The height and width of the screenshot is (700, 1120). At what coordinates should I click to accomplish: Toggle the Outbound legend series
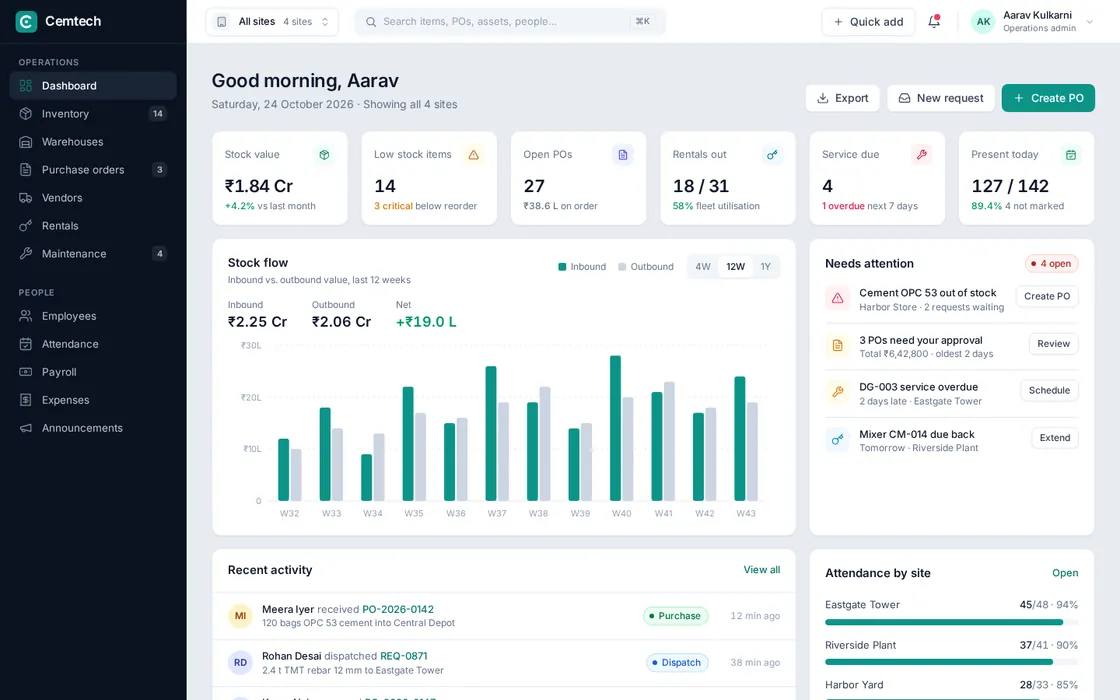tap(646, 266)
